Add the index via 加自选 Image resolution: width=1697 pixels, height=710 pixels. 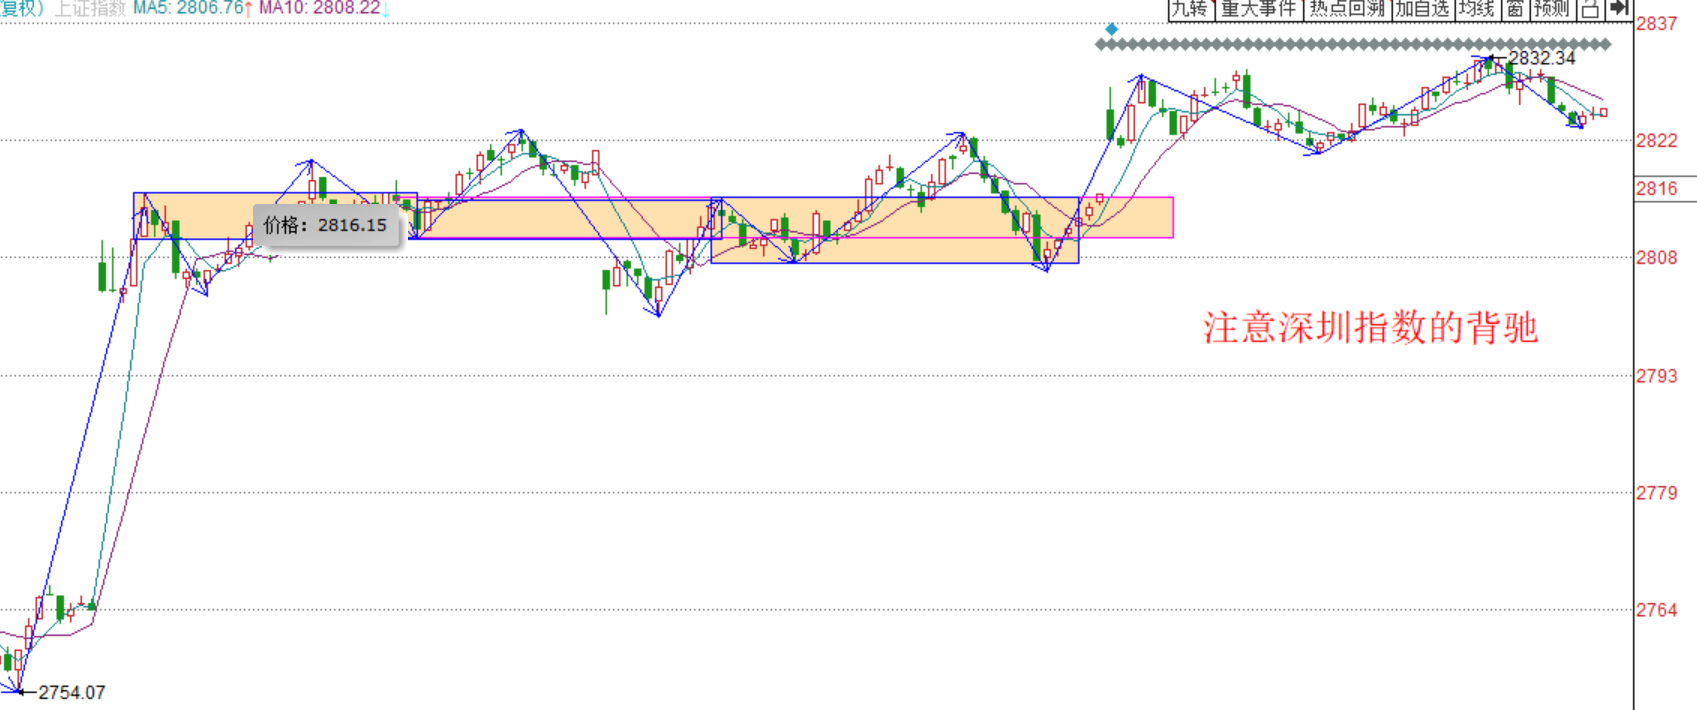point(1422,9)
